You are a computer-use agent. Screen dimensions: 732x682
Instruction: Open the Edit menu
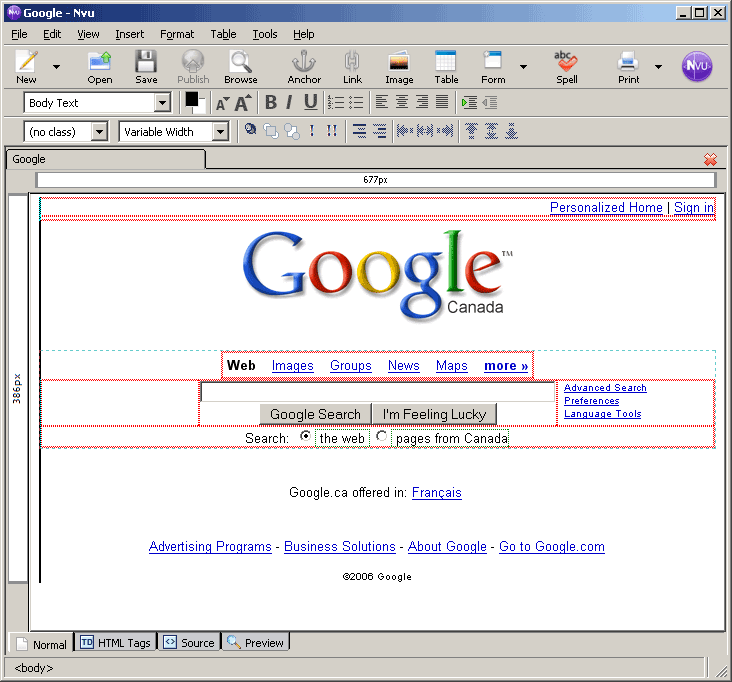52,34
